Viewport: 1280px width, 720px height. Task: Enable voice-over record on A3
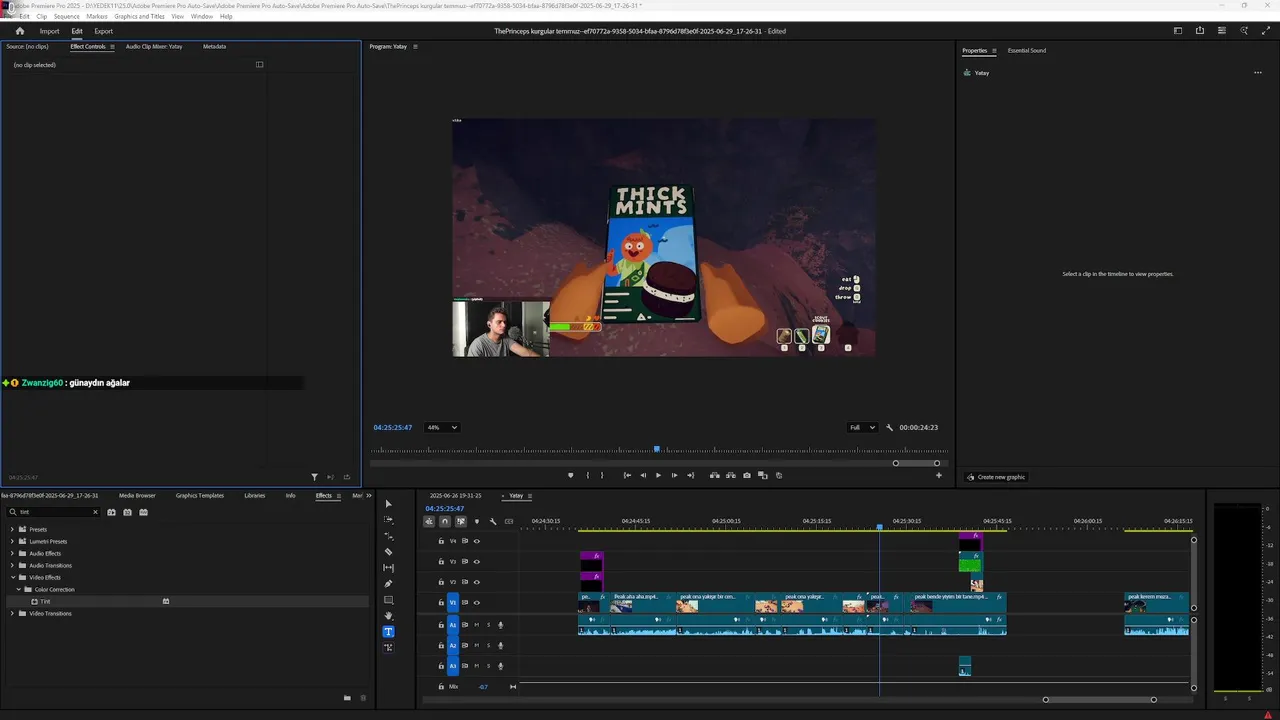(501, 666)
